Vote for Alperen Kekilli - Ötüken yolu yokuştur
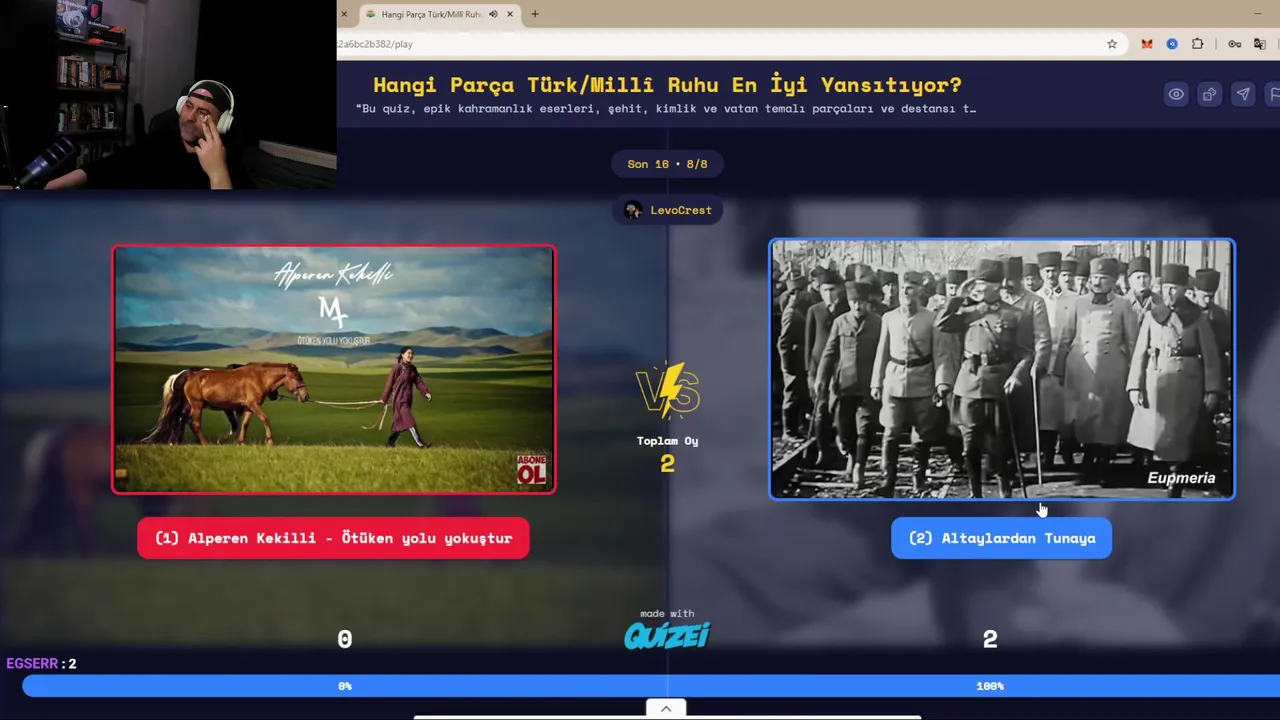 pyautogui.click(x=333, y=538)
